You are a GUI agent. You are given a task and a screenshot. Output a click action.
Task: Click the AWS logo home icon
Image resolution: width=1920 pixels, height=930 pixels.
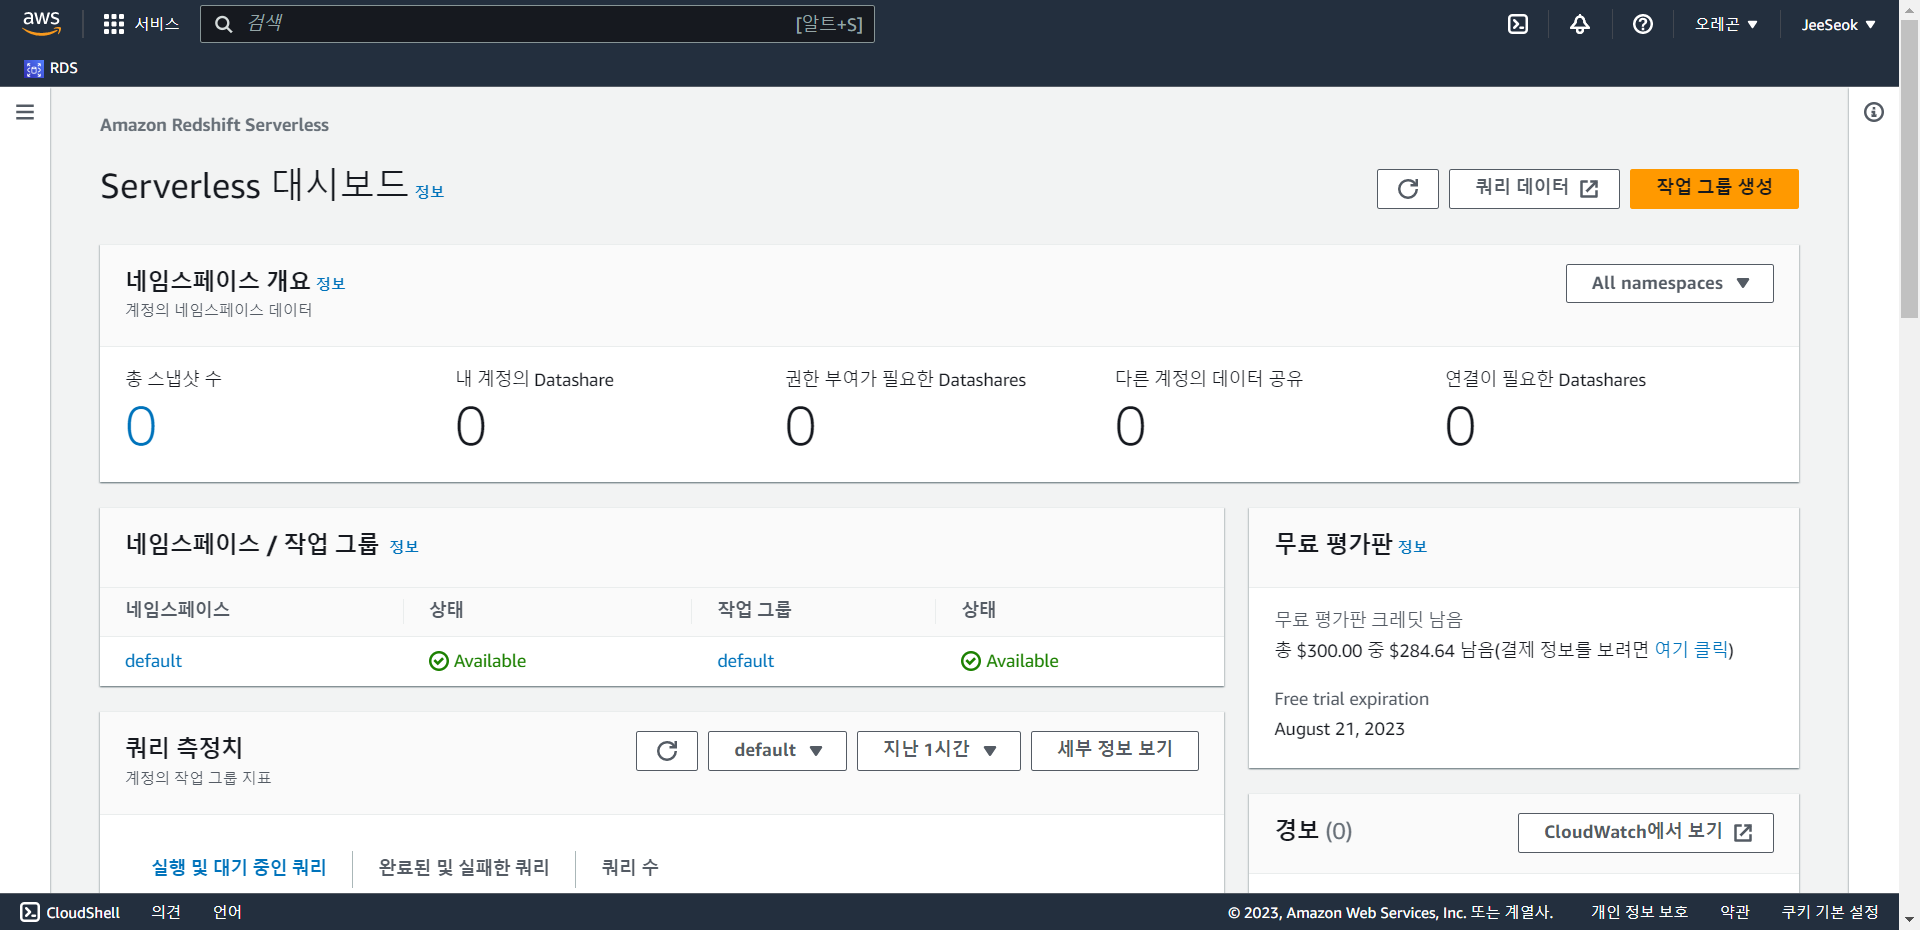click(x=41, y=24)
